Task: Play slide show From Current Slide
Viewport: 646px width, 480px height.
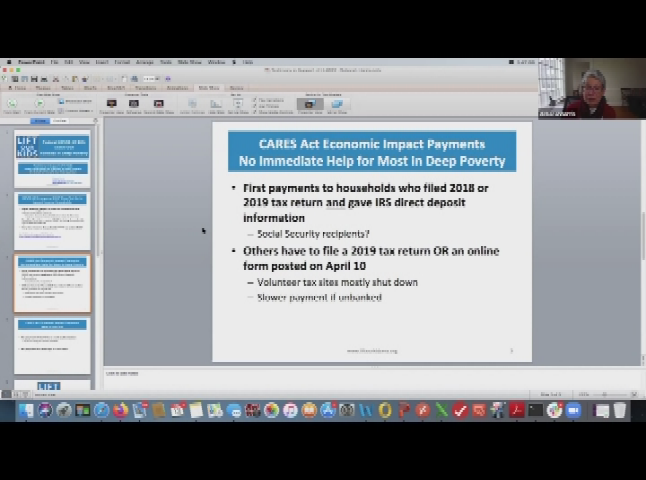Action: coord(40,105)
